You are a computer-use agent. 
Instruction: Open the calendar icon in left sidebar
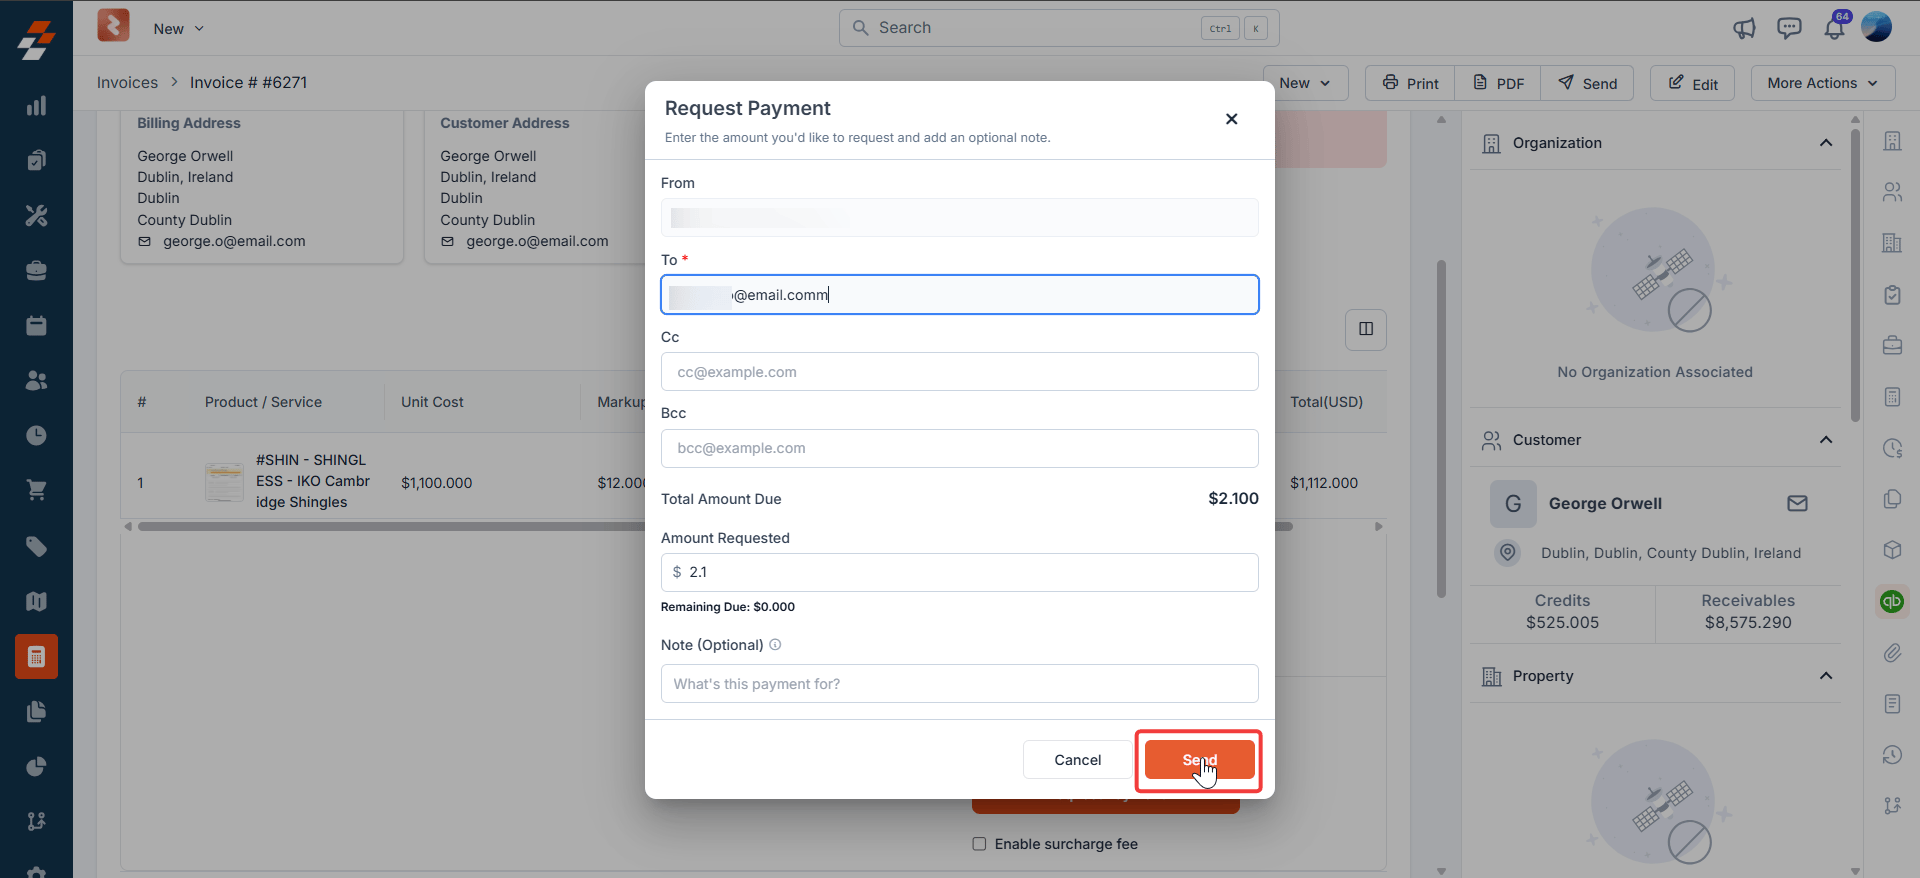click(x=36, y=325)
